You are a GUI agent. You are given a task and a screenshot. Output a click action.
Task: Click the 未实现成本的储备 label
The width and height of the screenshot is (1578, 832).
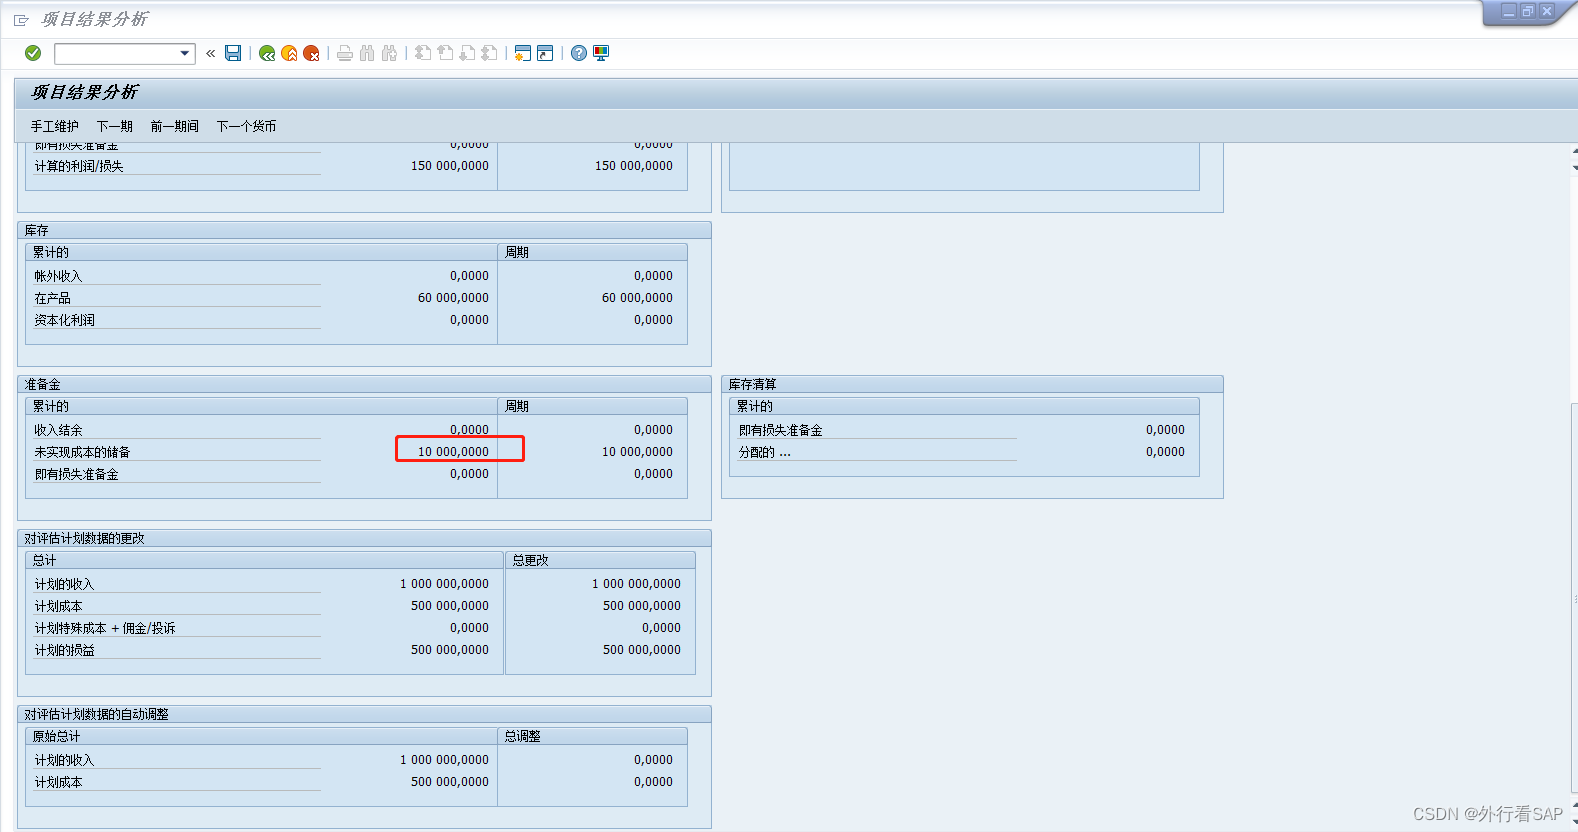[82, 452]
